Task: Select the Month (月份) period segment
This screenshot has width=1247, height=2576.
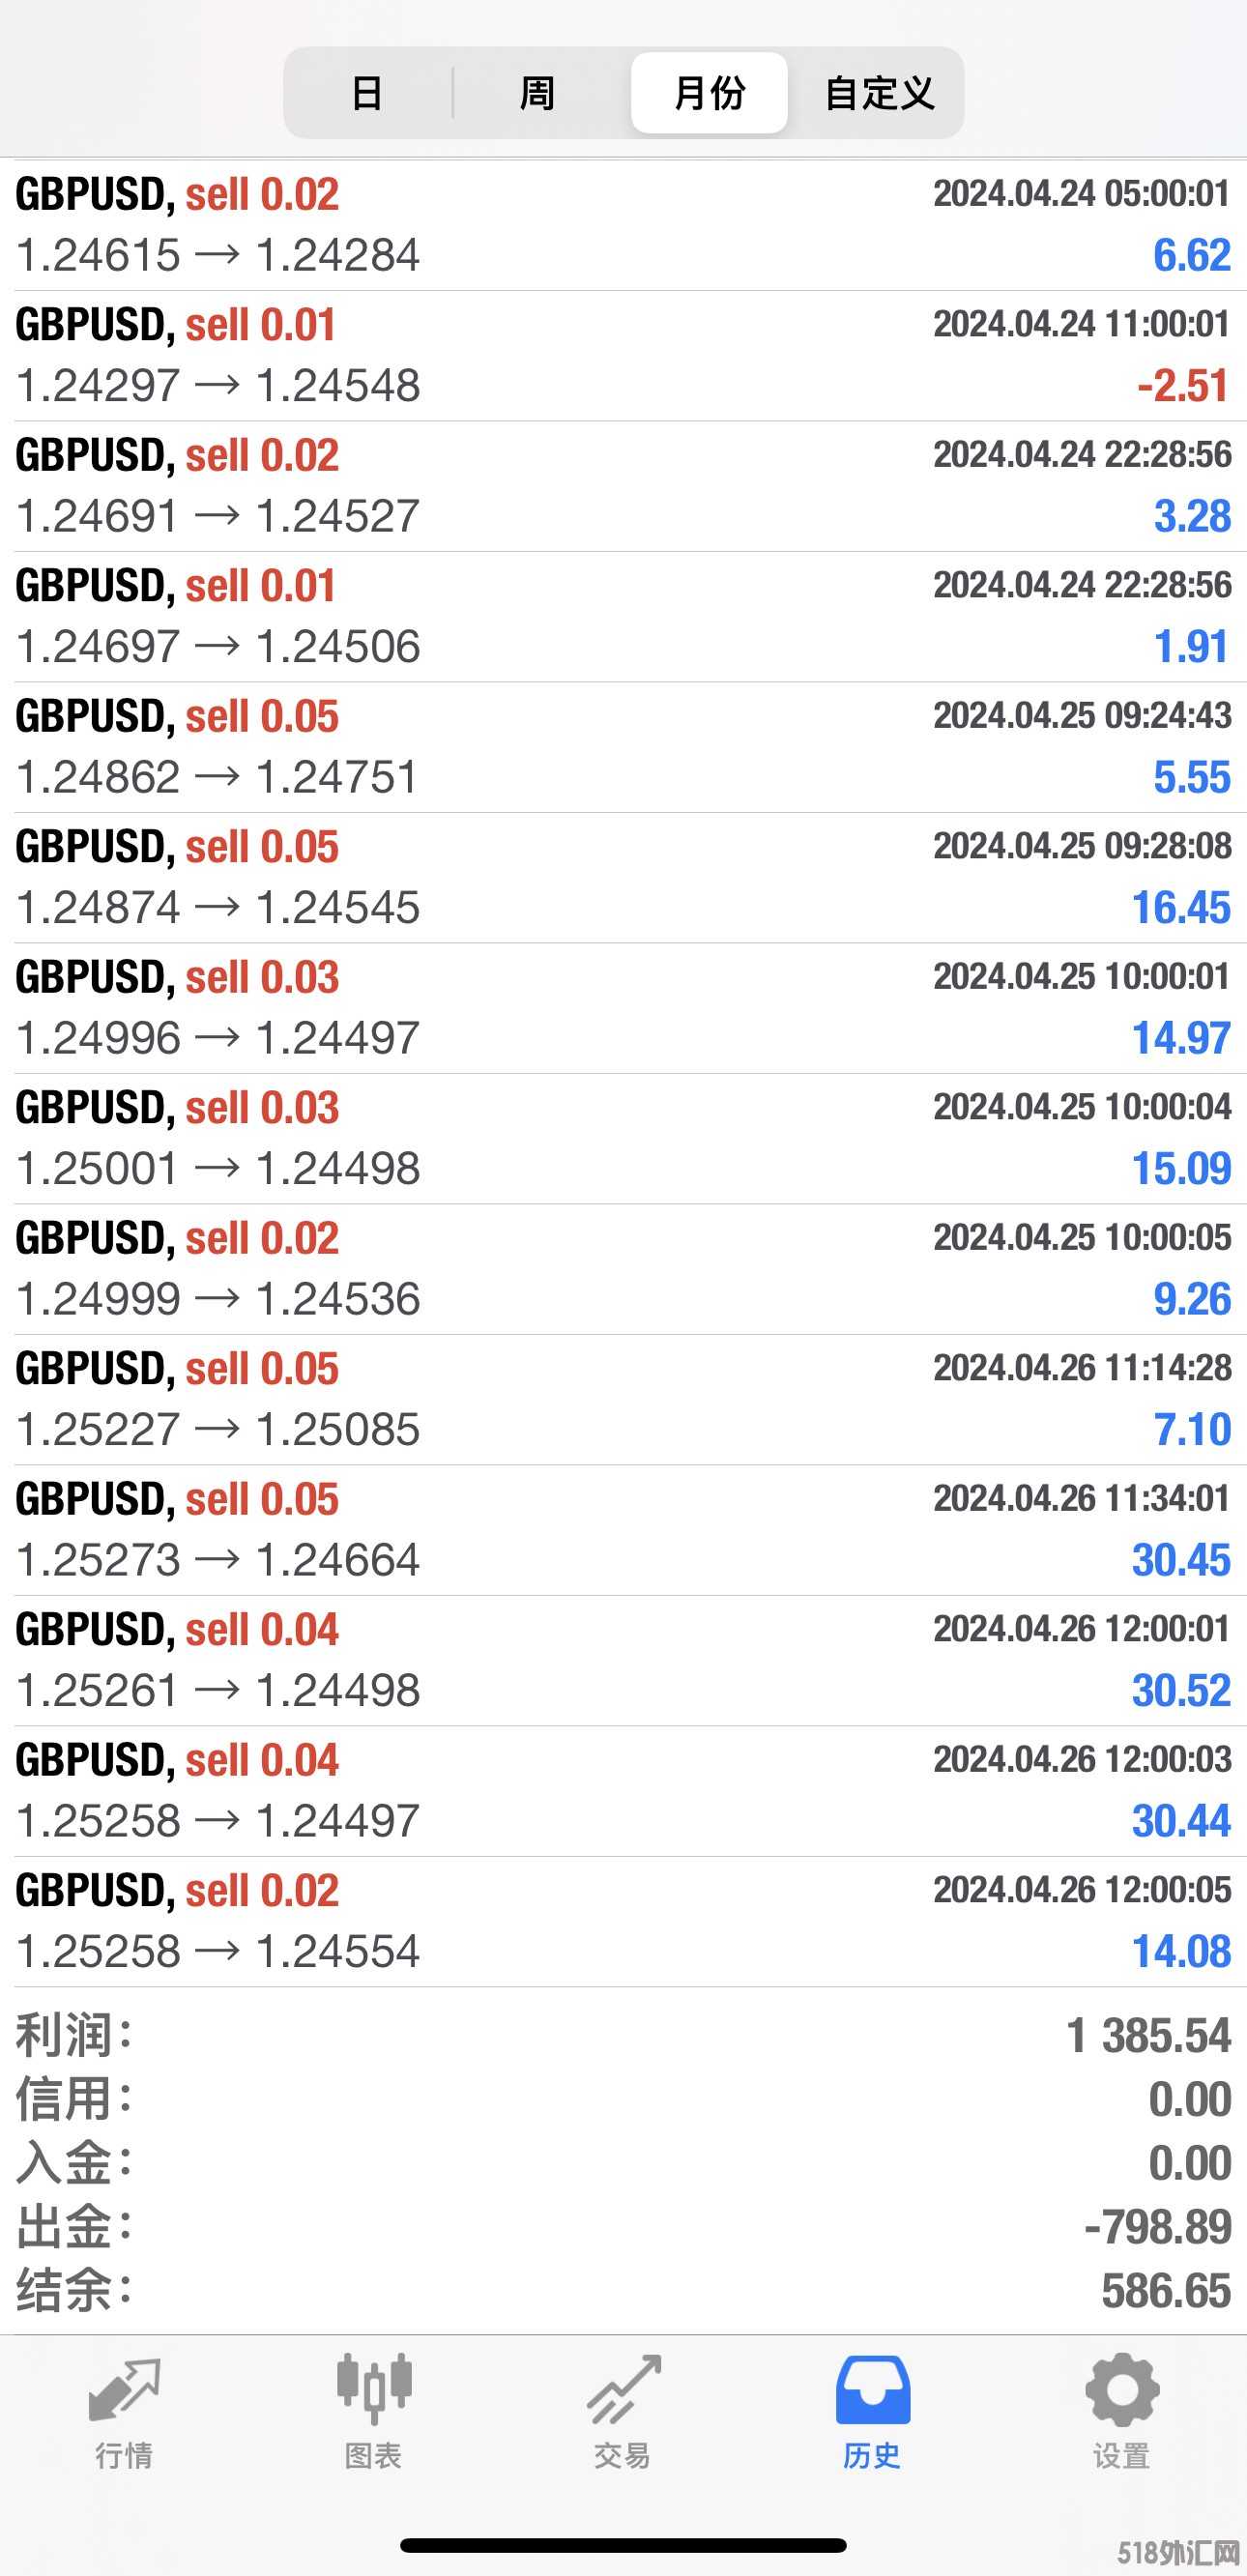Action: (x=709, y=93)
